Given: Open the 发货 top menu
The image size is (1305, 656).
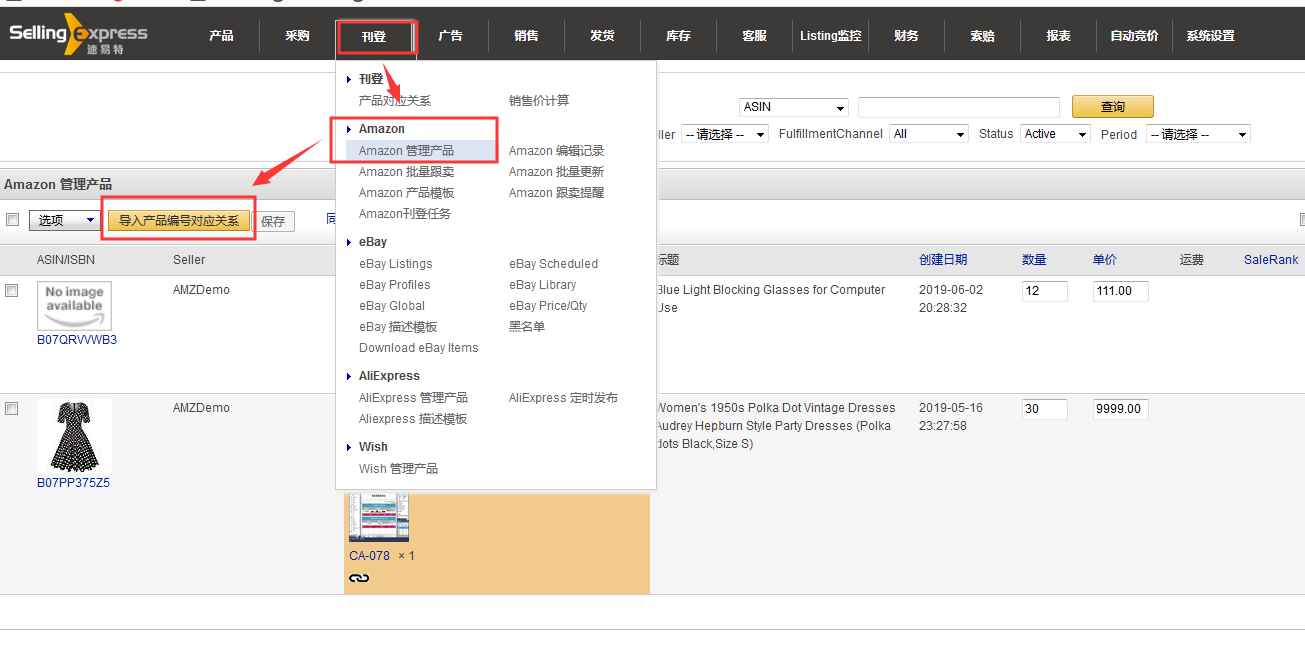Looking at the screenshot, I should pyautogui.click(x=602, y=36).
